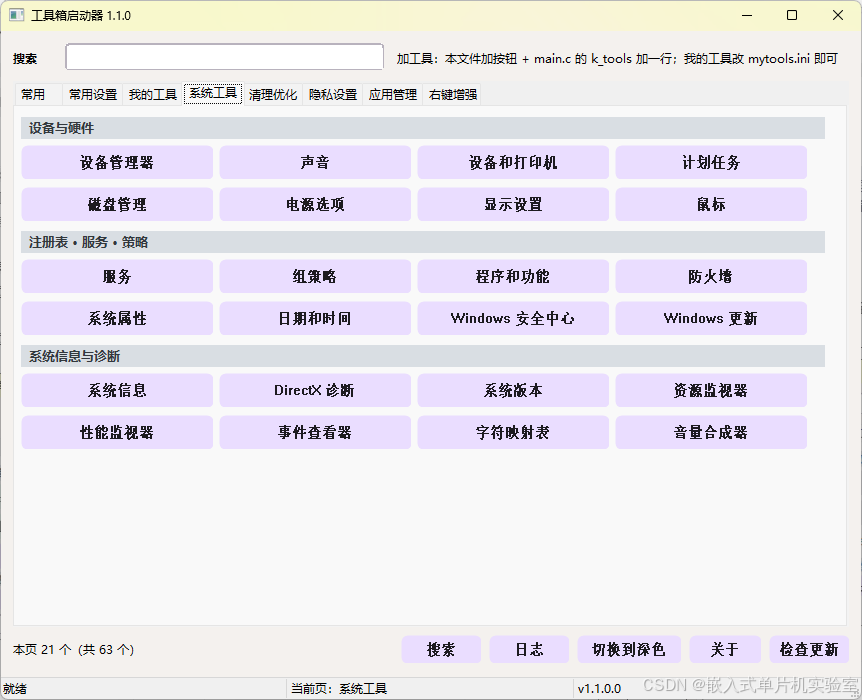This screenshot has width=862, height=700.
Task: Click the 加工具 hint text
Action: [x=617, y=58]
